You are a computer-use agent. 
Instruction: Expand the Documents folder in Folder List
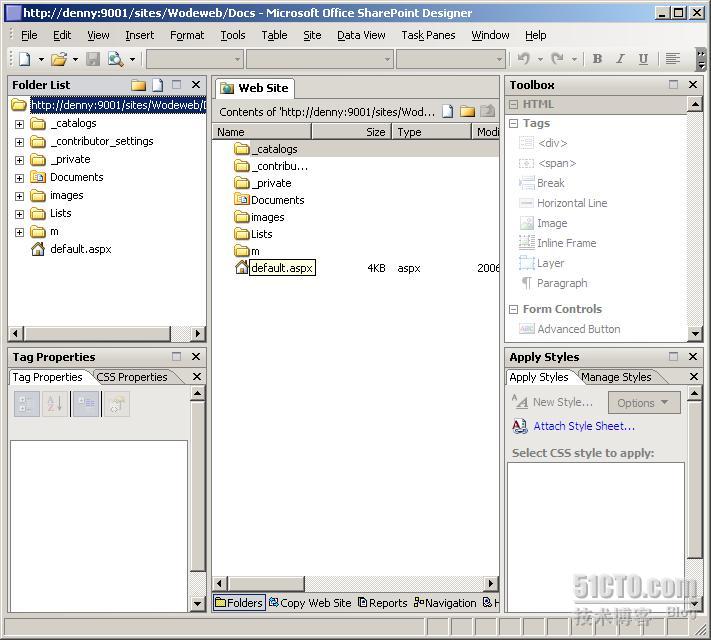point(19,178)
